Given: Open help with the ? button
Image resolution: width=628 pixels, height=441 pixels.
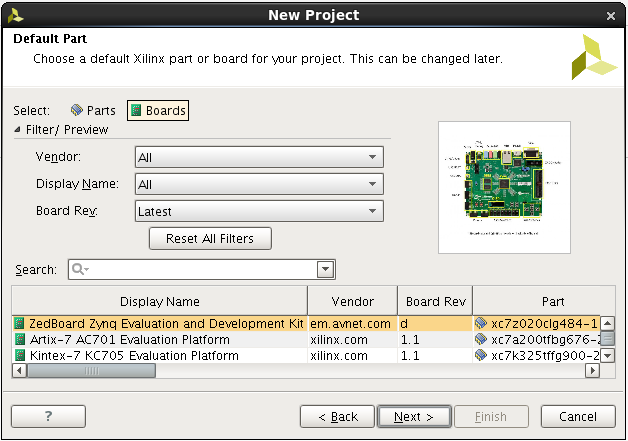Looking at the screenshot, I should click(48, 417).
